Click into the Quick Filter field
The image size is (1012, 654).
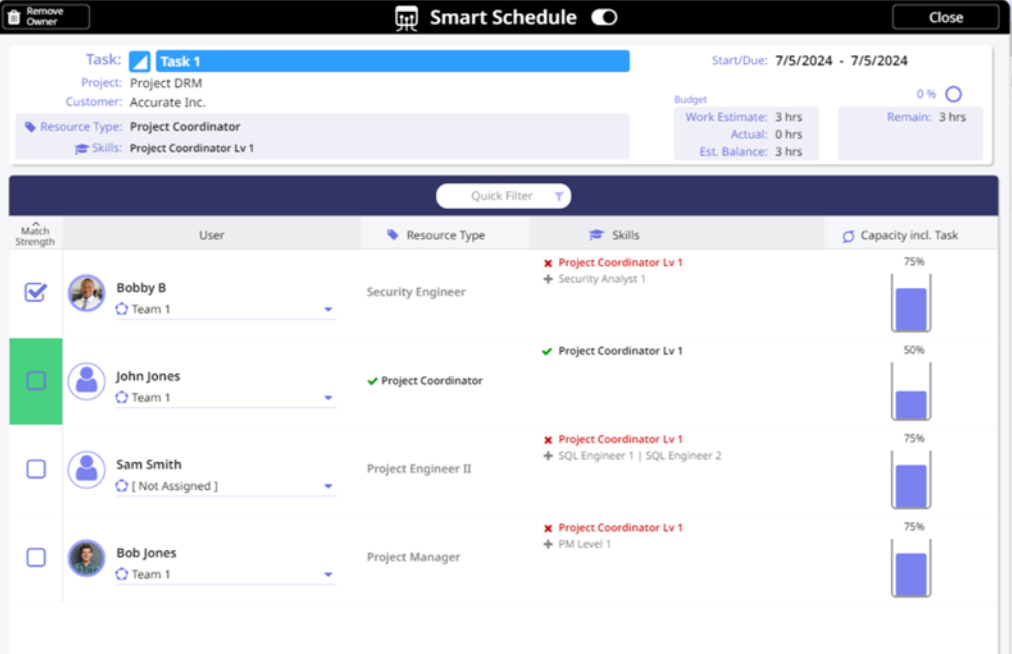pyautogui.click(x=500, y=197)
